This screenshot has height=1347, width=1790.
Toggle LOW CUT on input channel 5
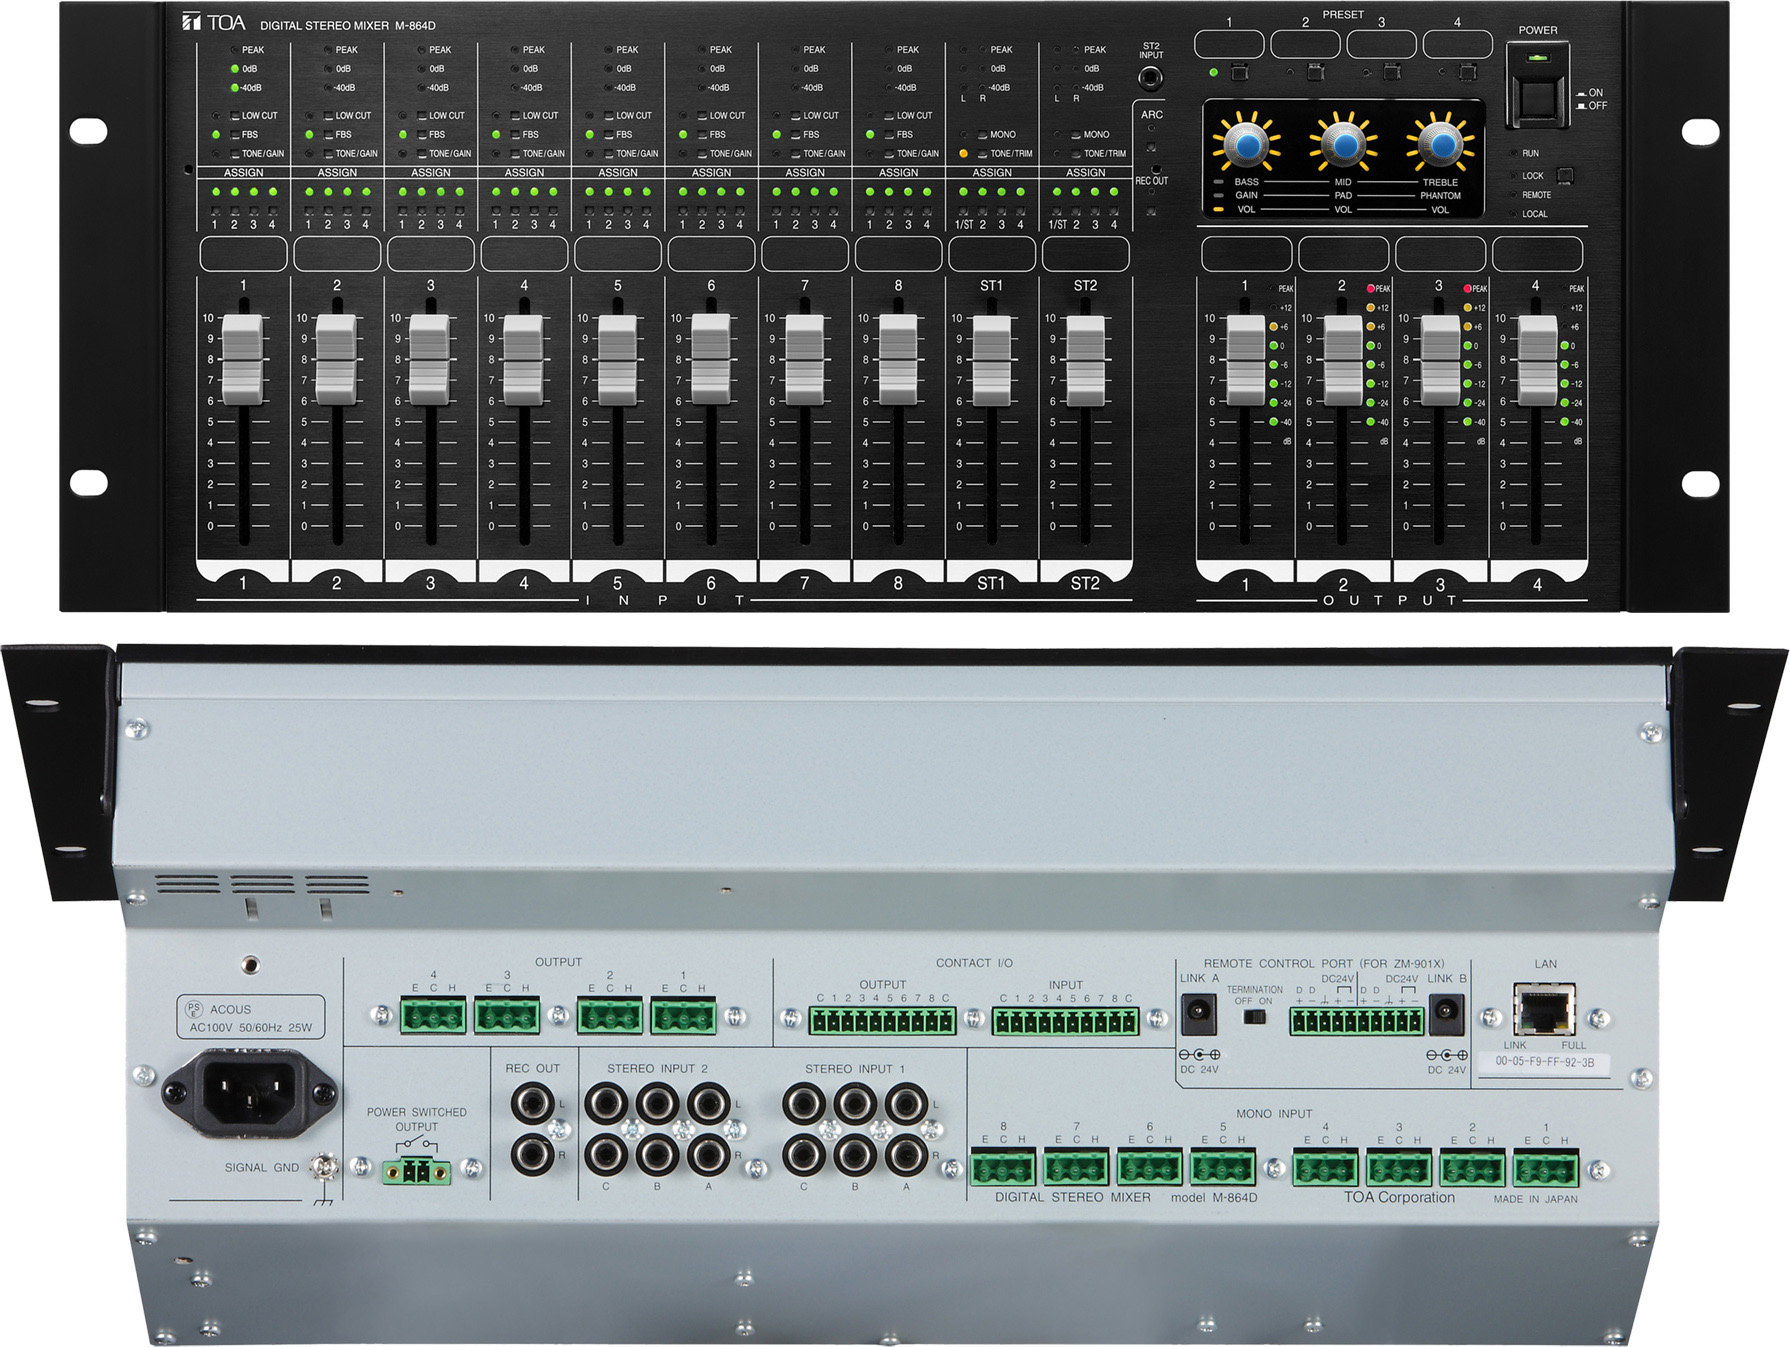609,116
